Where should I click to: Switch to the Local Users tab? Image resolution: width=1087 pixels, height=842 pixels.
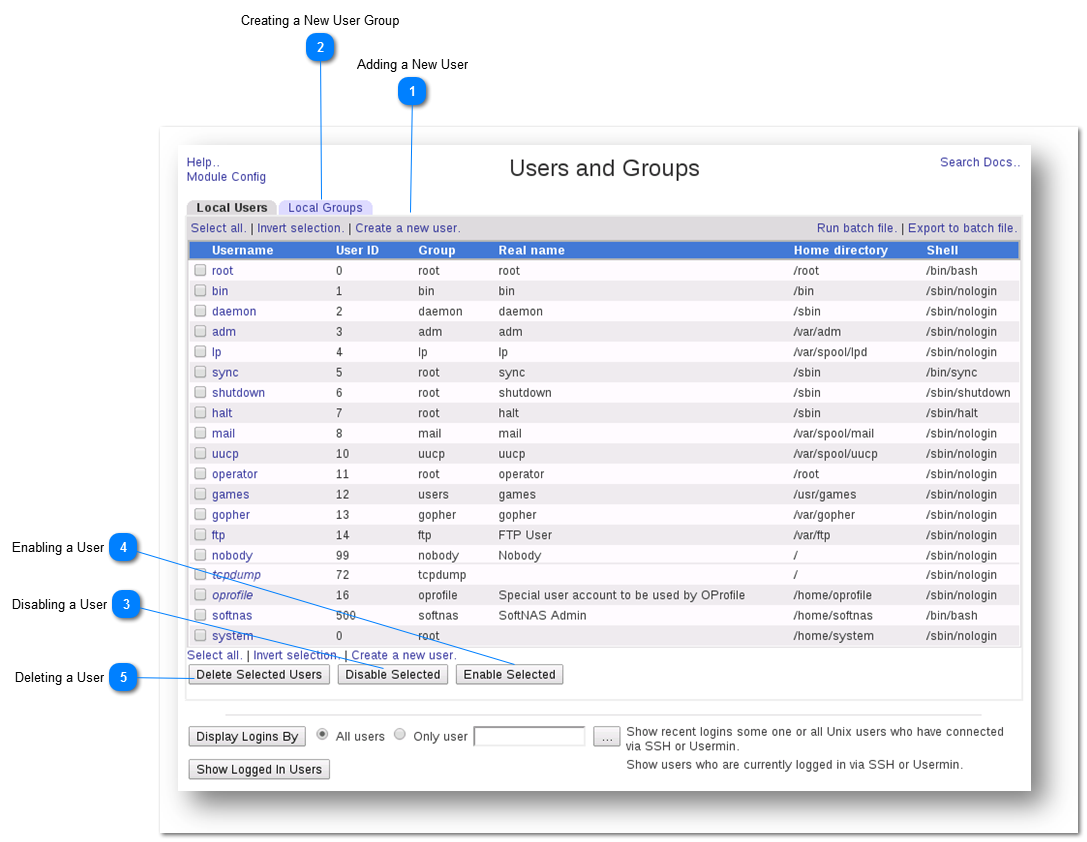click(232, 207)
